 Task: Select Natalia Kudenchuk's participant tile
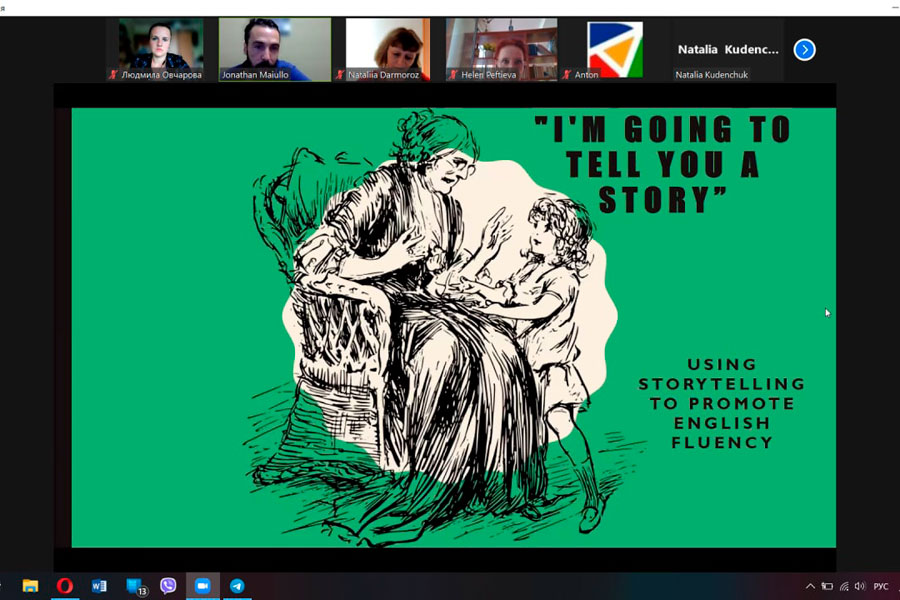727,48
